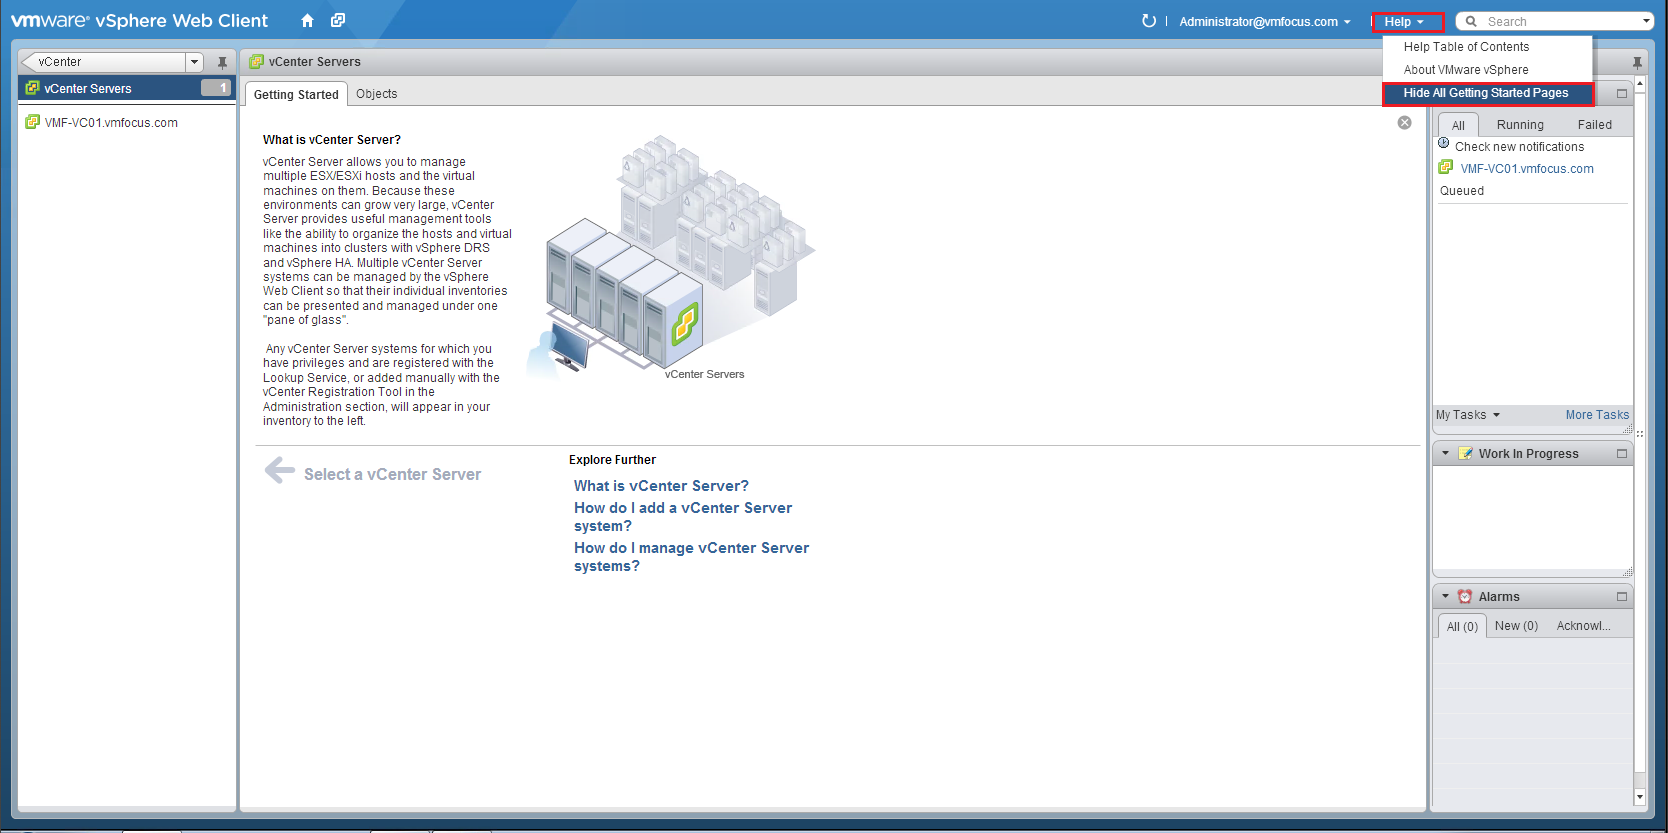This screenshot has height=833, width=1668.
Task: Click the linked windows icon beside Home
Action: 338,21
